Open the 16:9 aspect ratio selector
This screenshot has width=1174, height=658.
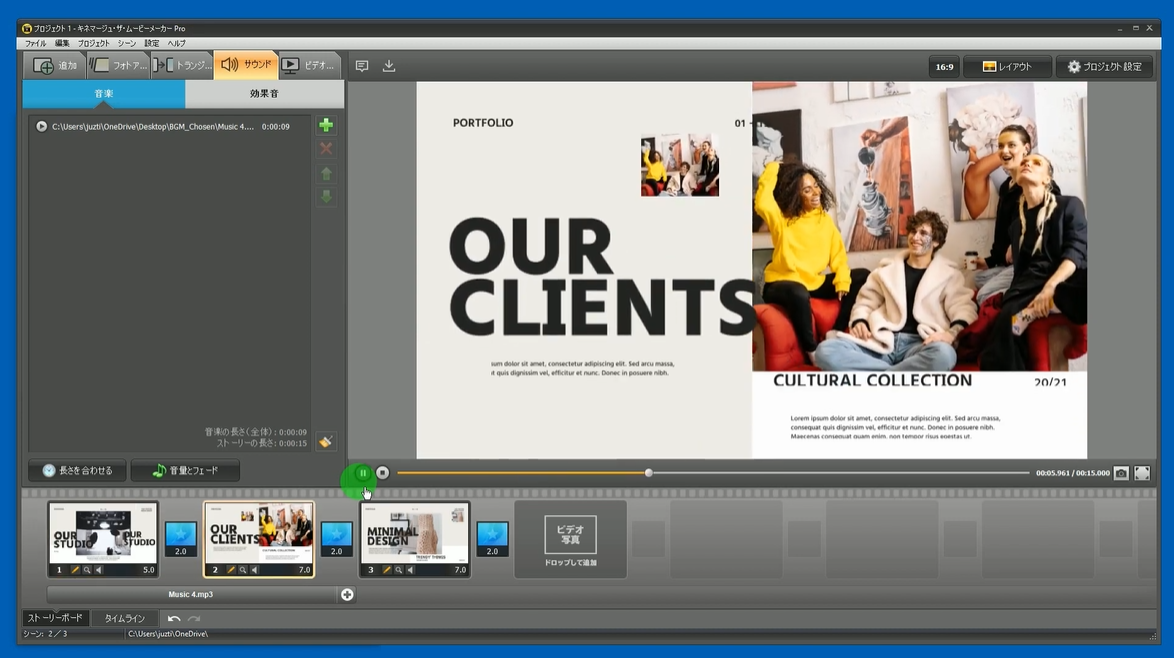coord(944,67)
